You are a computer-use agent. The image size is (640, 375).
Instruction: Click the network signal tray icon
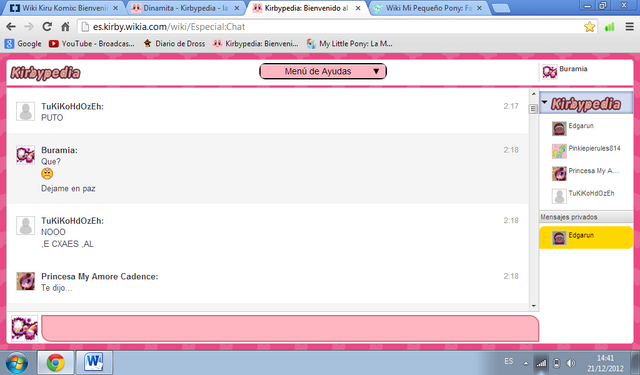point(541,363)
